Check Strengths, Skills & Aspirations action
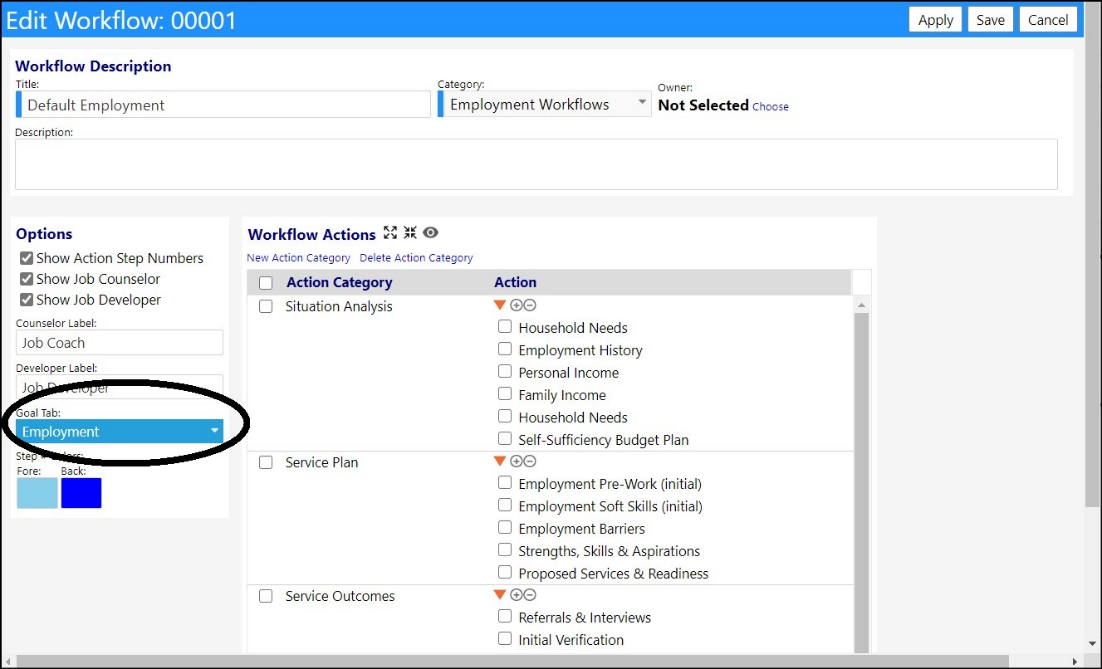 pyautogui.click(x=505, y=550)
